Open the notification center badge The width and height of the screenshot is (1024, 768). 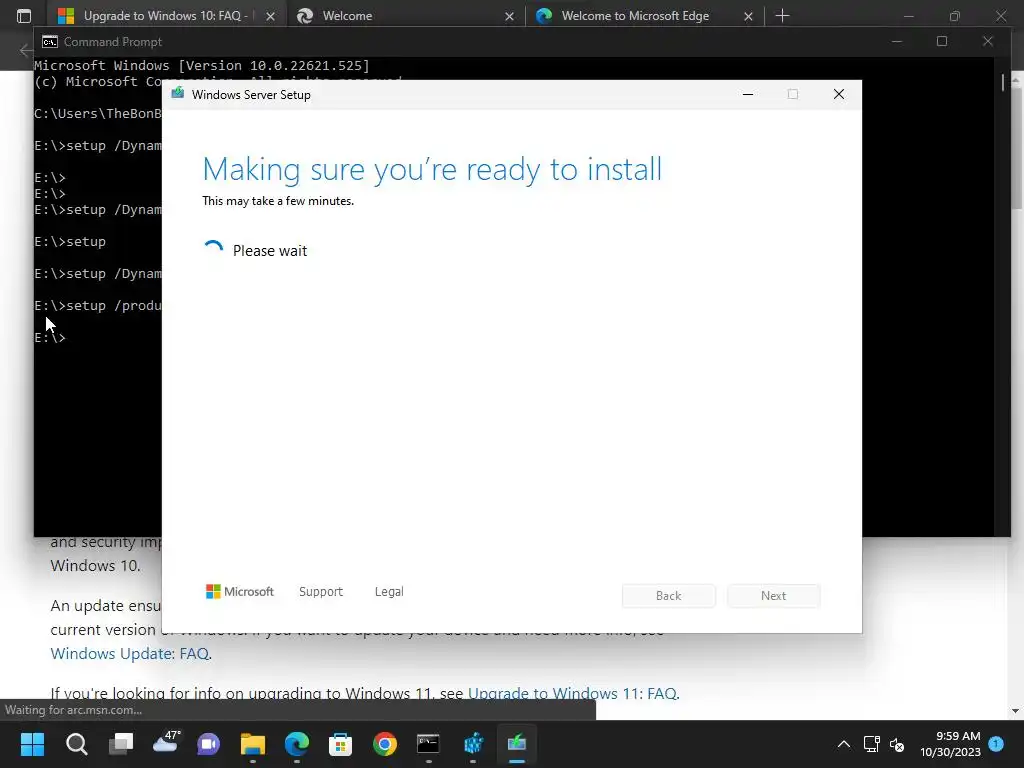coord(996,743)
